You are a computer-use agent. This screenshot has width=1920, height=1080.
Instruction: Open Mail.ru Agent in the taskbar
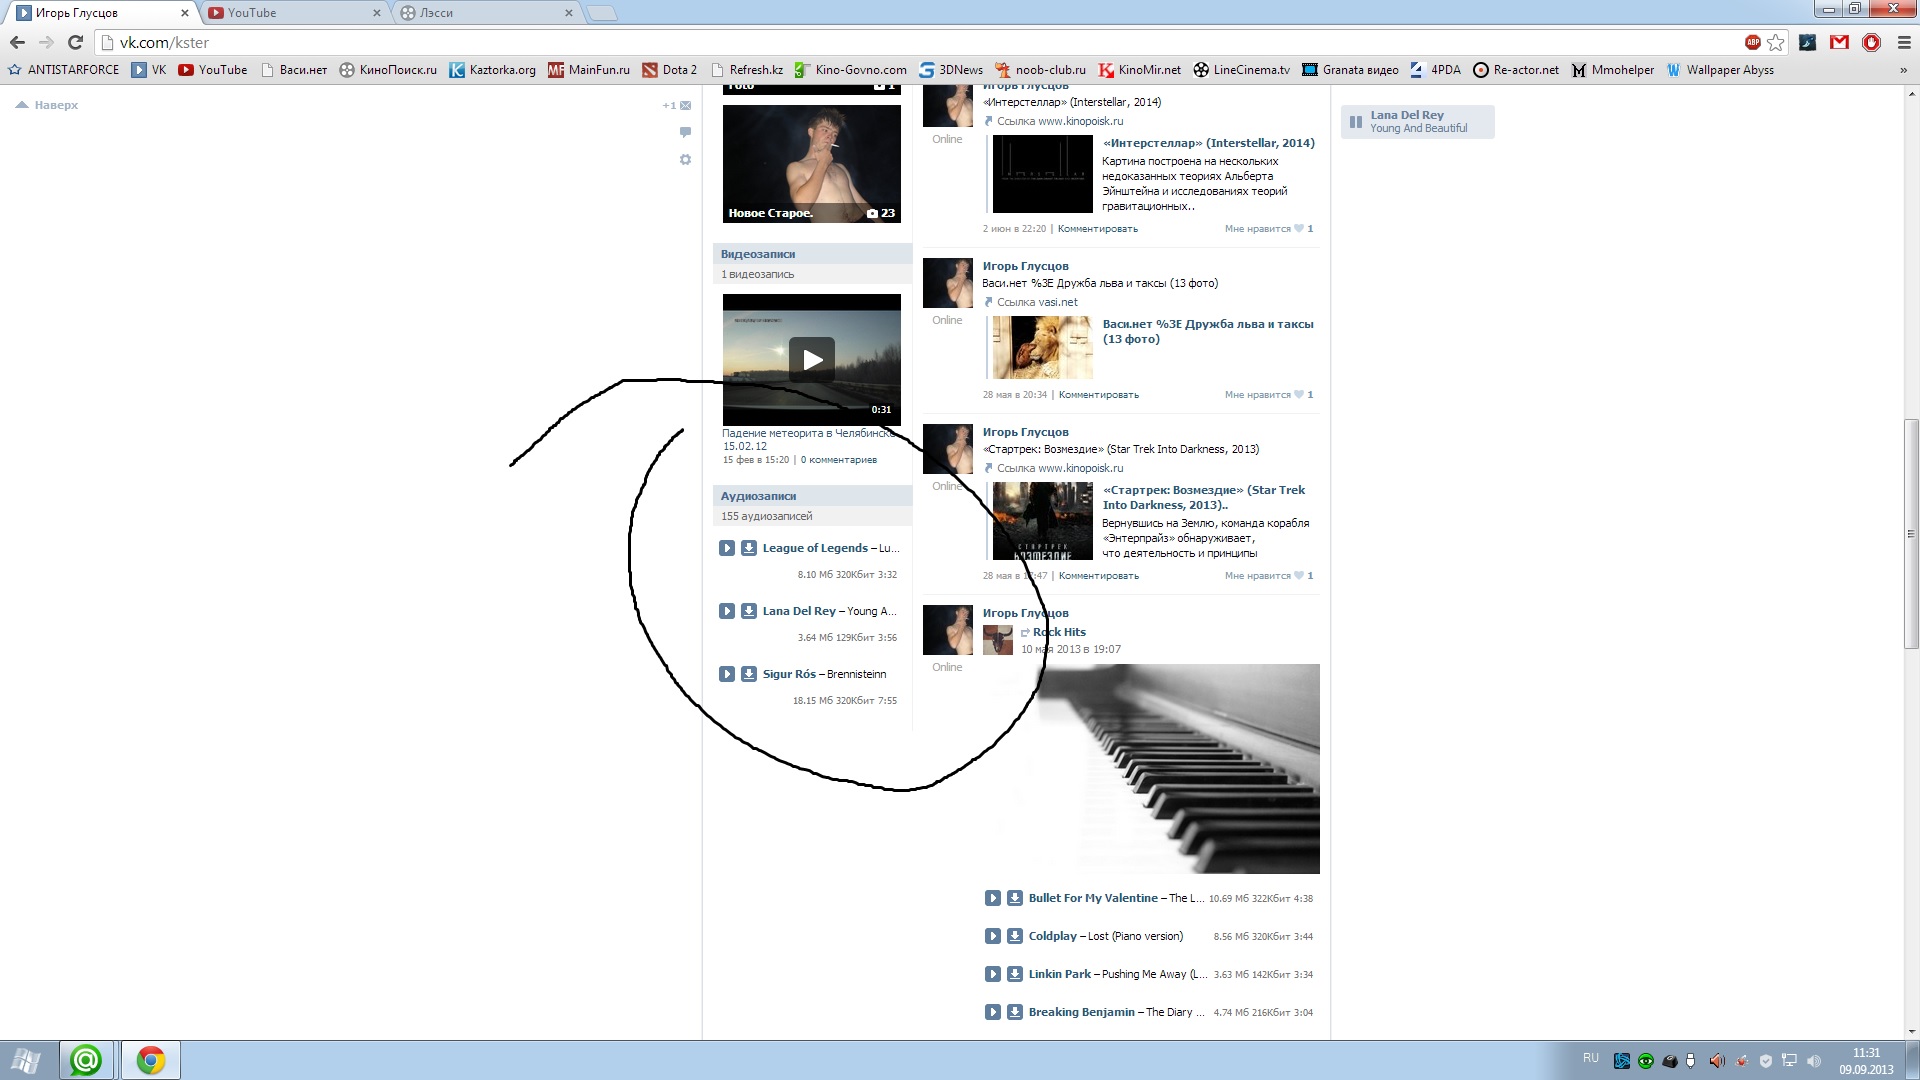86,1060
